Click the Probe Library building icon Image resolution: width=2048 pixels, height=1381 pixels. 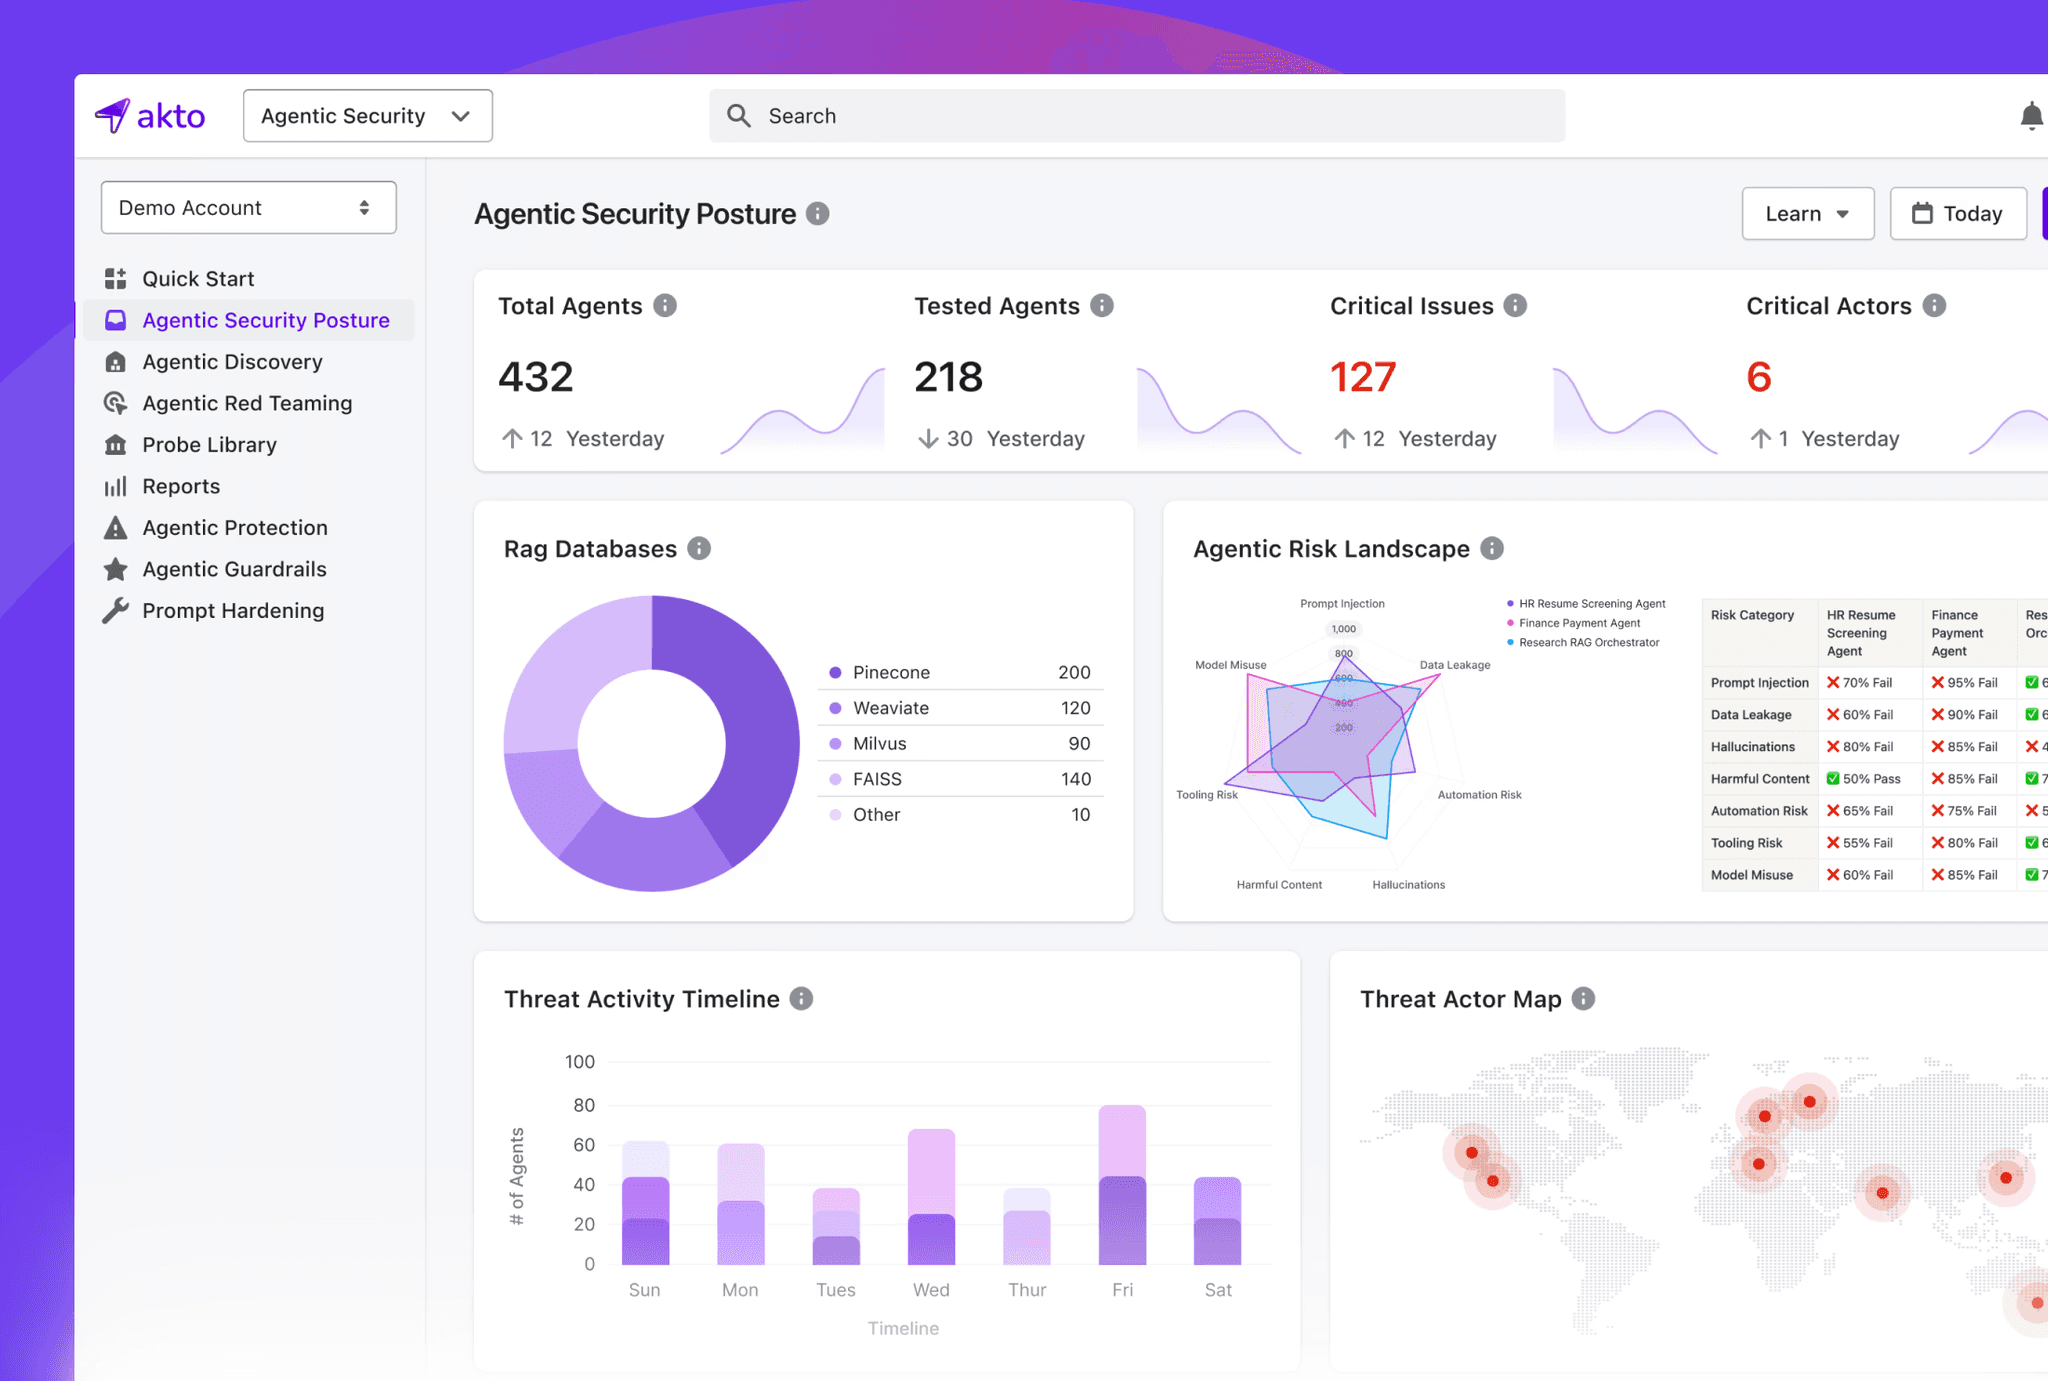[x=116, y=445]
